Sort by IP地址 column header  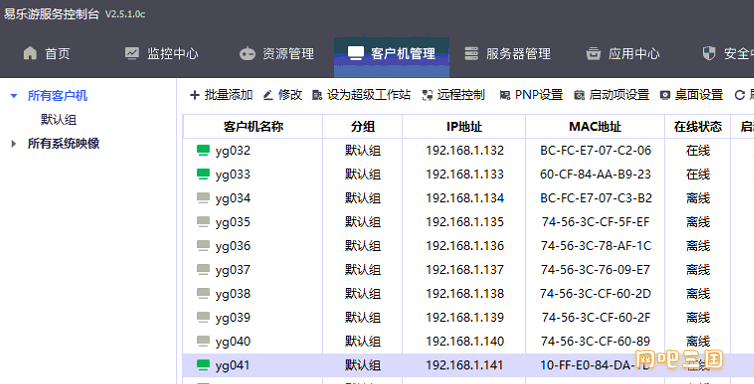pos(464,126)
